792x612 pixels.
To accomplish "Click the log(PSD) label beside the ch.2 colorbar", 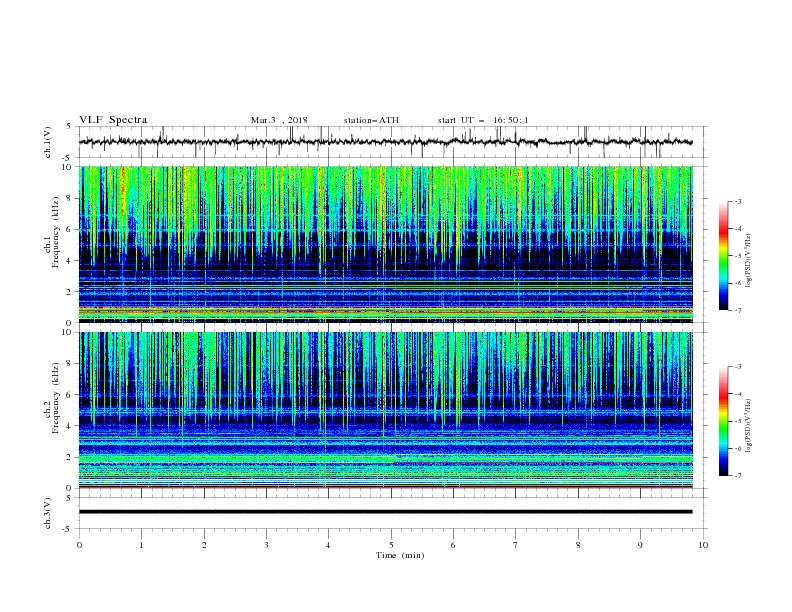I will (x=749, y=426).
